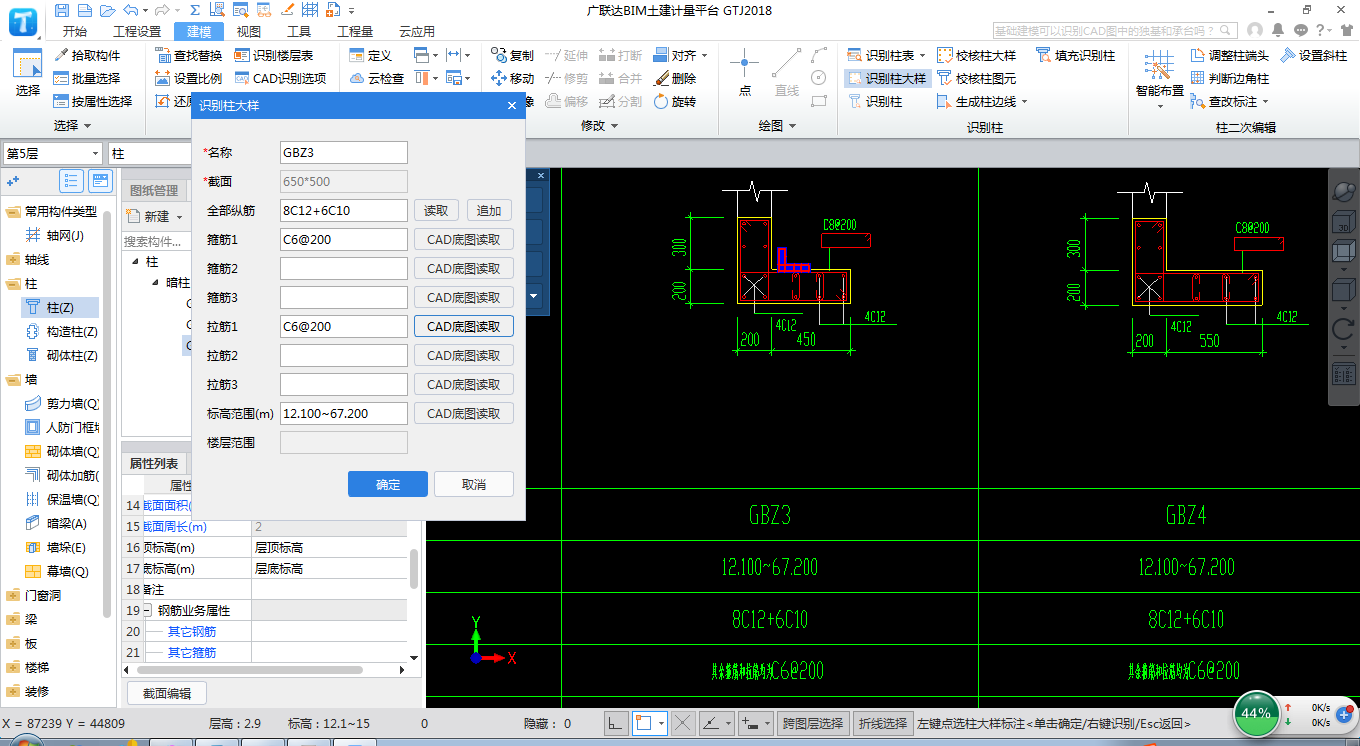Click 识别楼层表 tool
The width and height of the screenshot is (1360, 746).
point(274,55)
